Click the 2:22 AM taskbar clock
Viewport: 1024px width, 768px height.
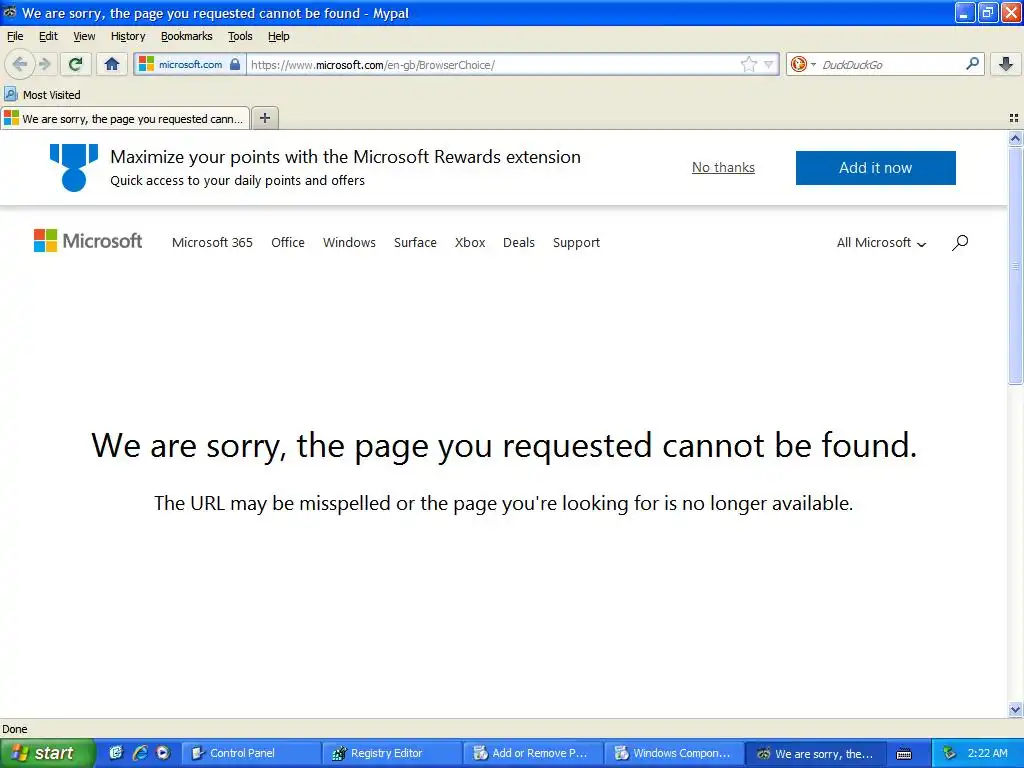tap(987, 753)
